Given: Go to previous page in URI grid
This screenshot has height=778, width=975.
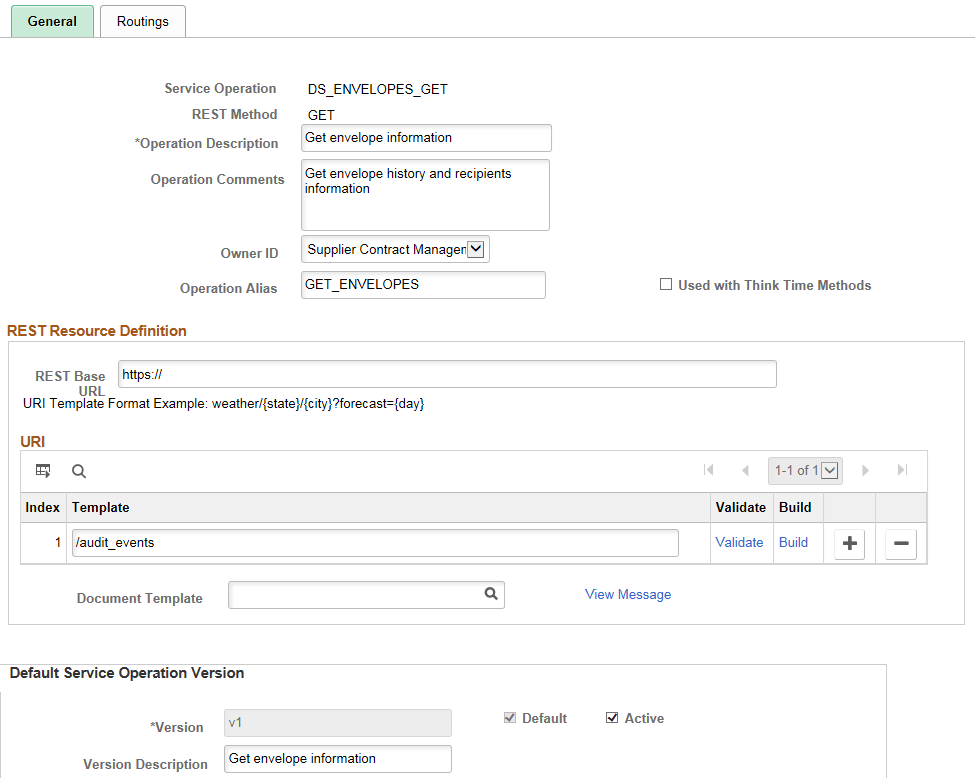Looking at the screenshot, I should pyautogui.click(x=745, y=470).
